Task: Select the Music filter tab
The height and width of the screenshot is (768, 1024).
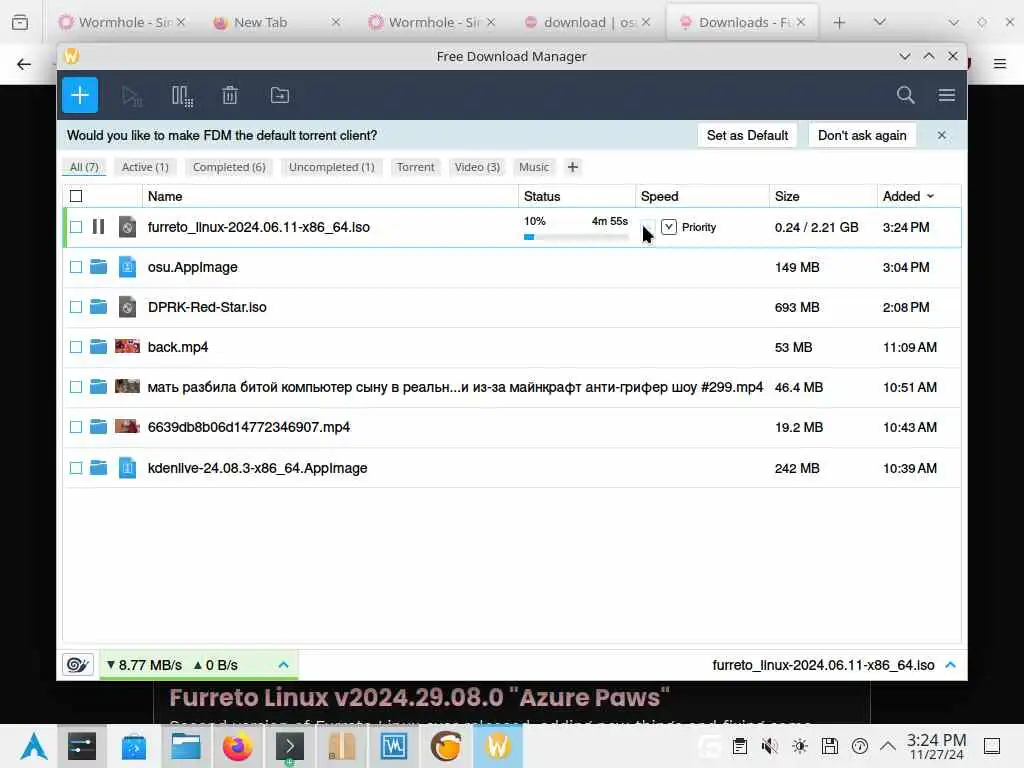Action: click(534, 167)
